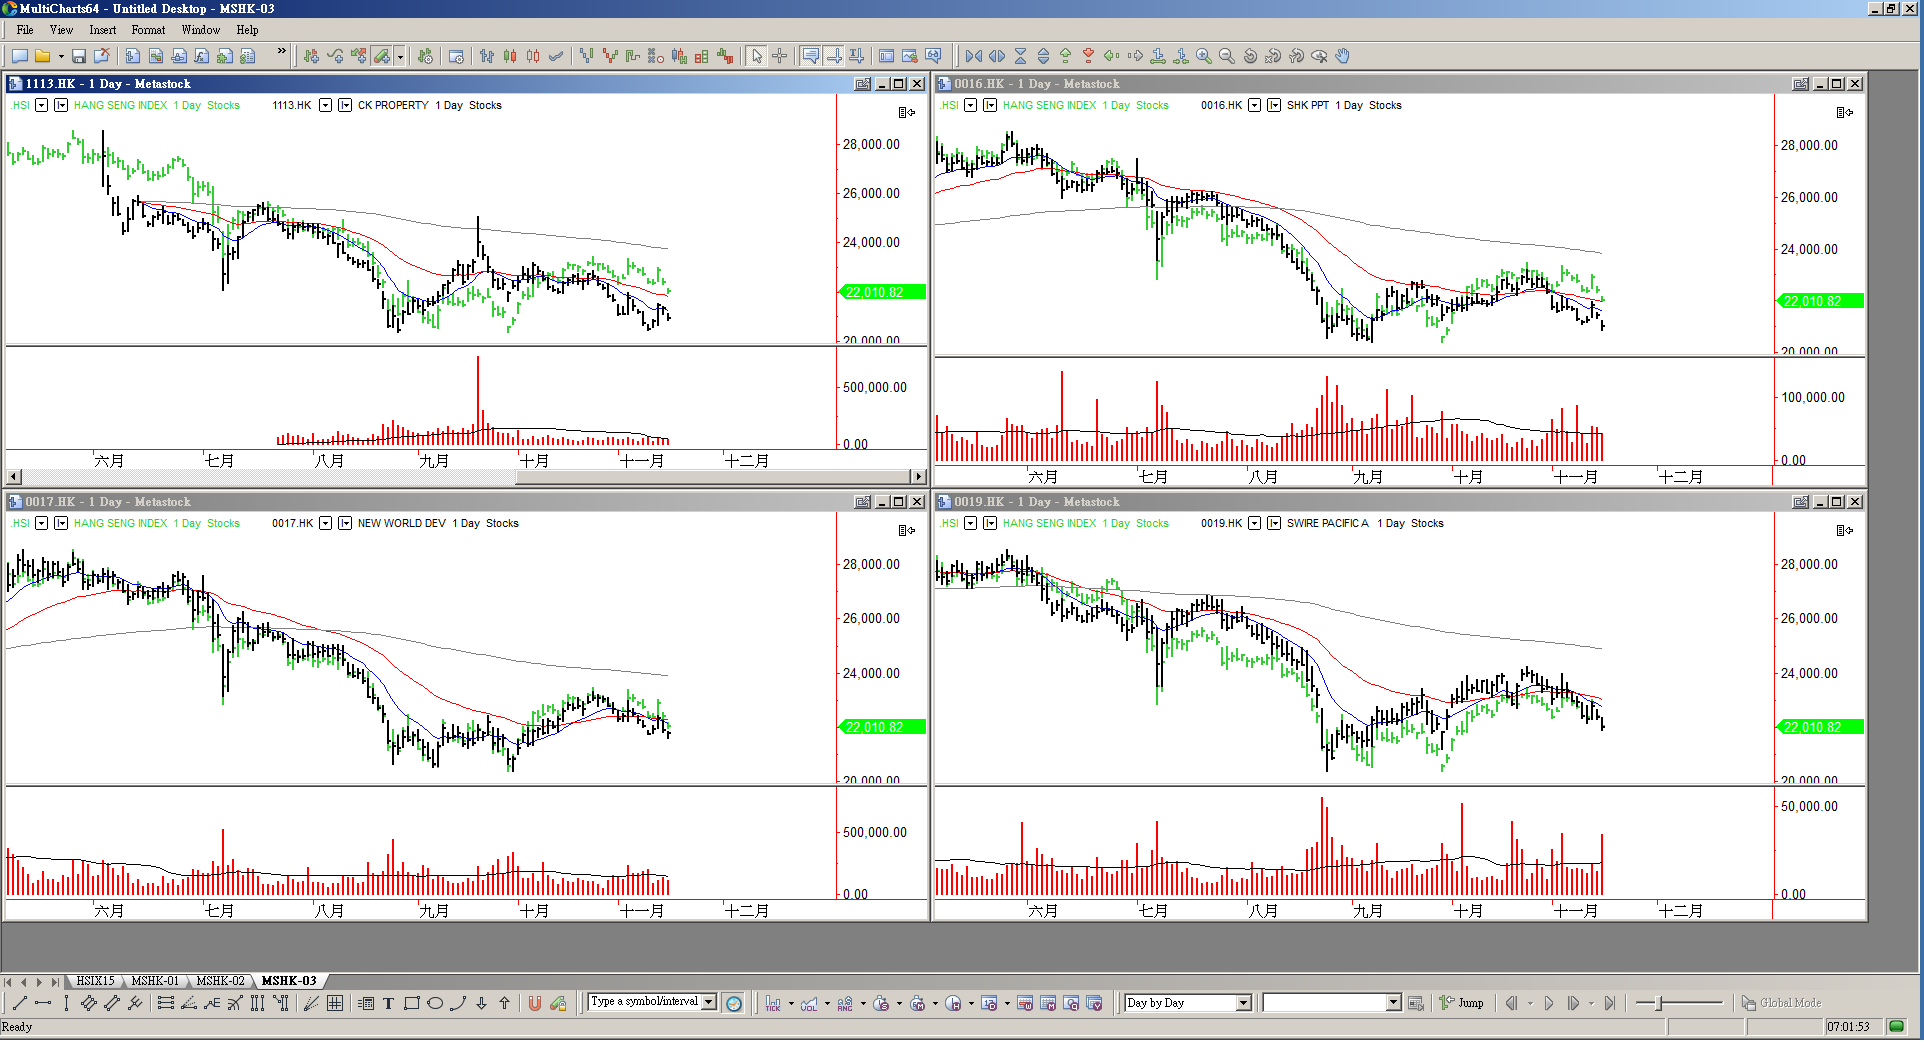
Task: Select the zoom in magnifier tool
Action: [x=1204, y=57]
